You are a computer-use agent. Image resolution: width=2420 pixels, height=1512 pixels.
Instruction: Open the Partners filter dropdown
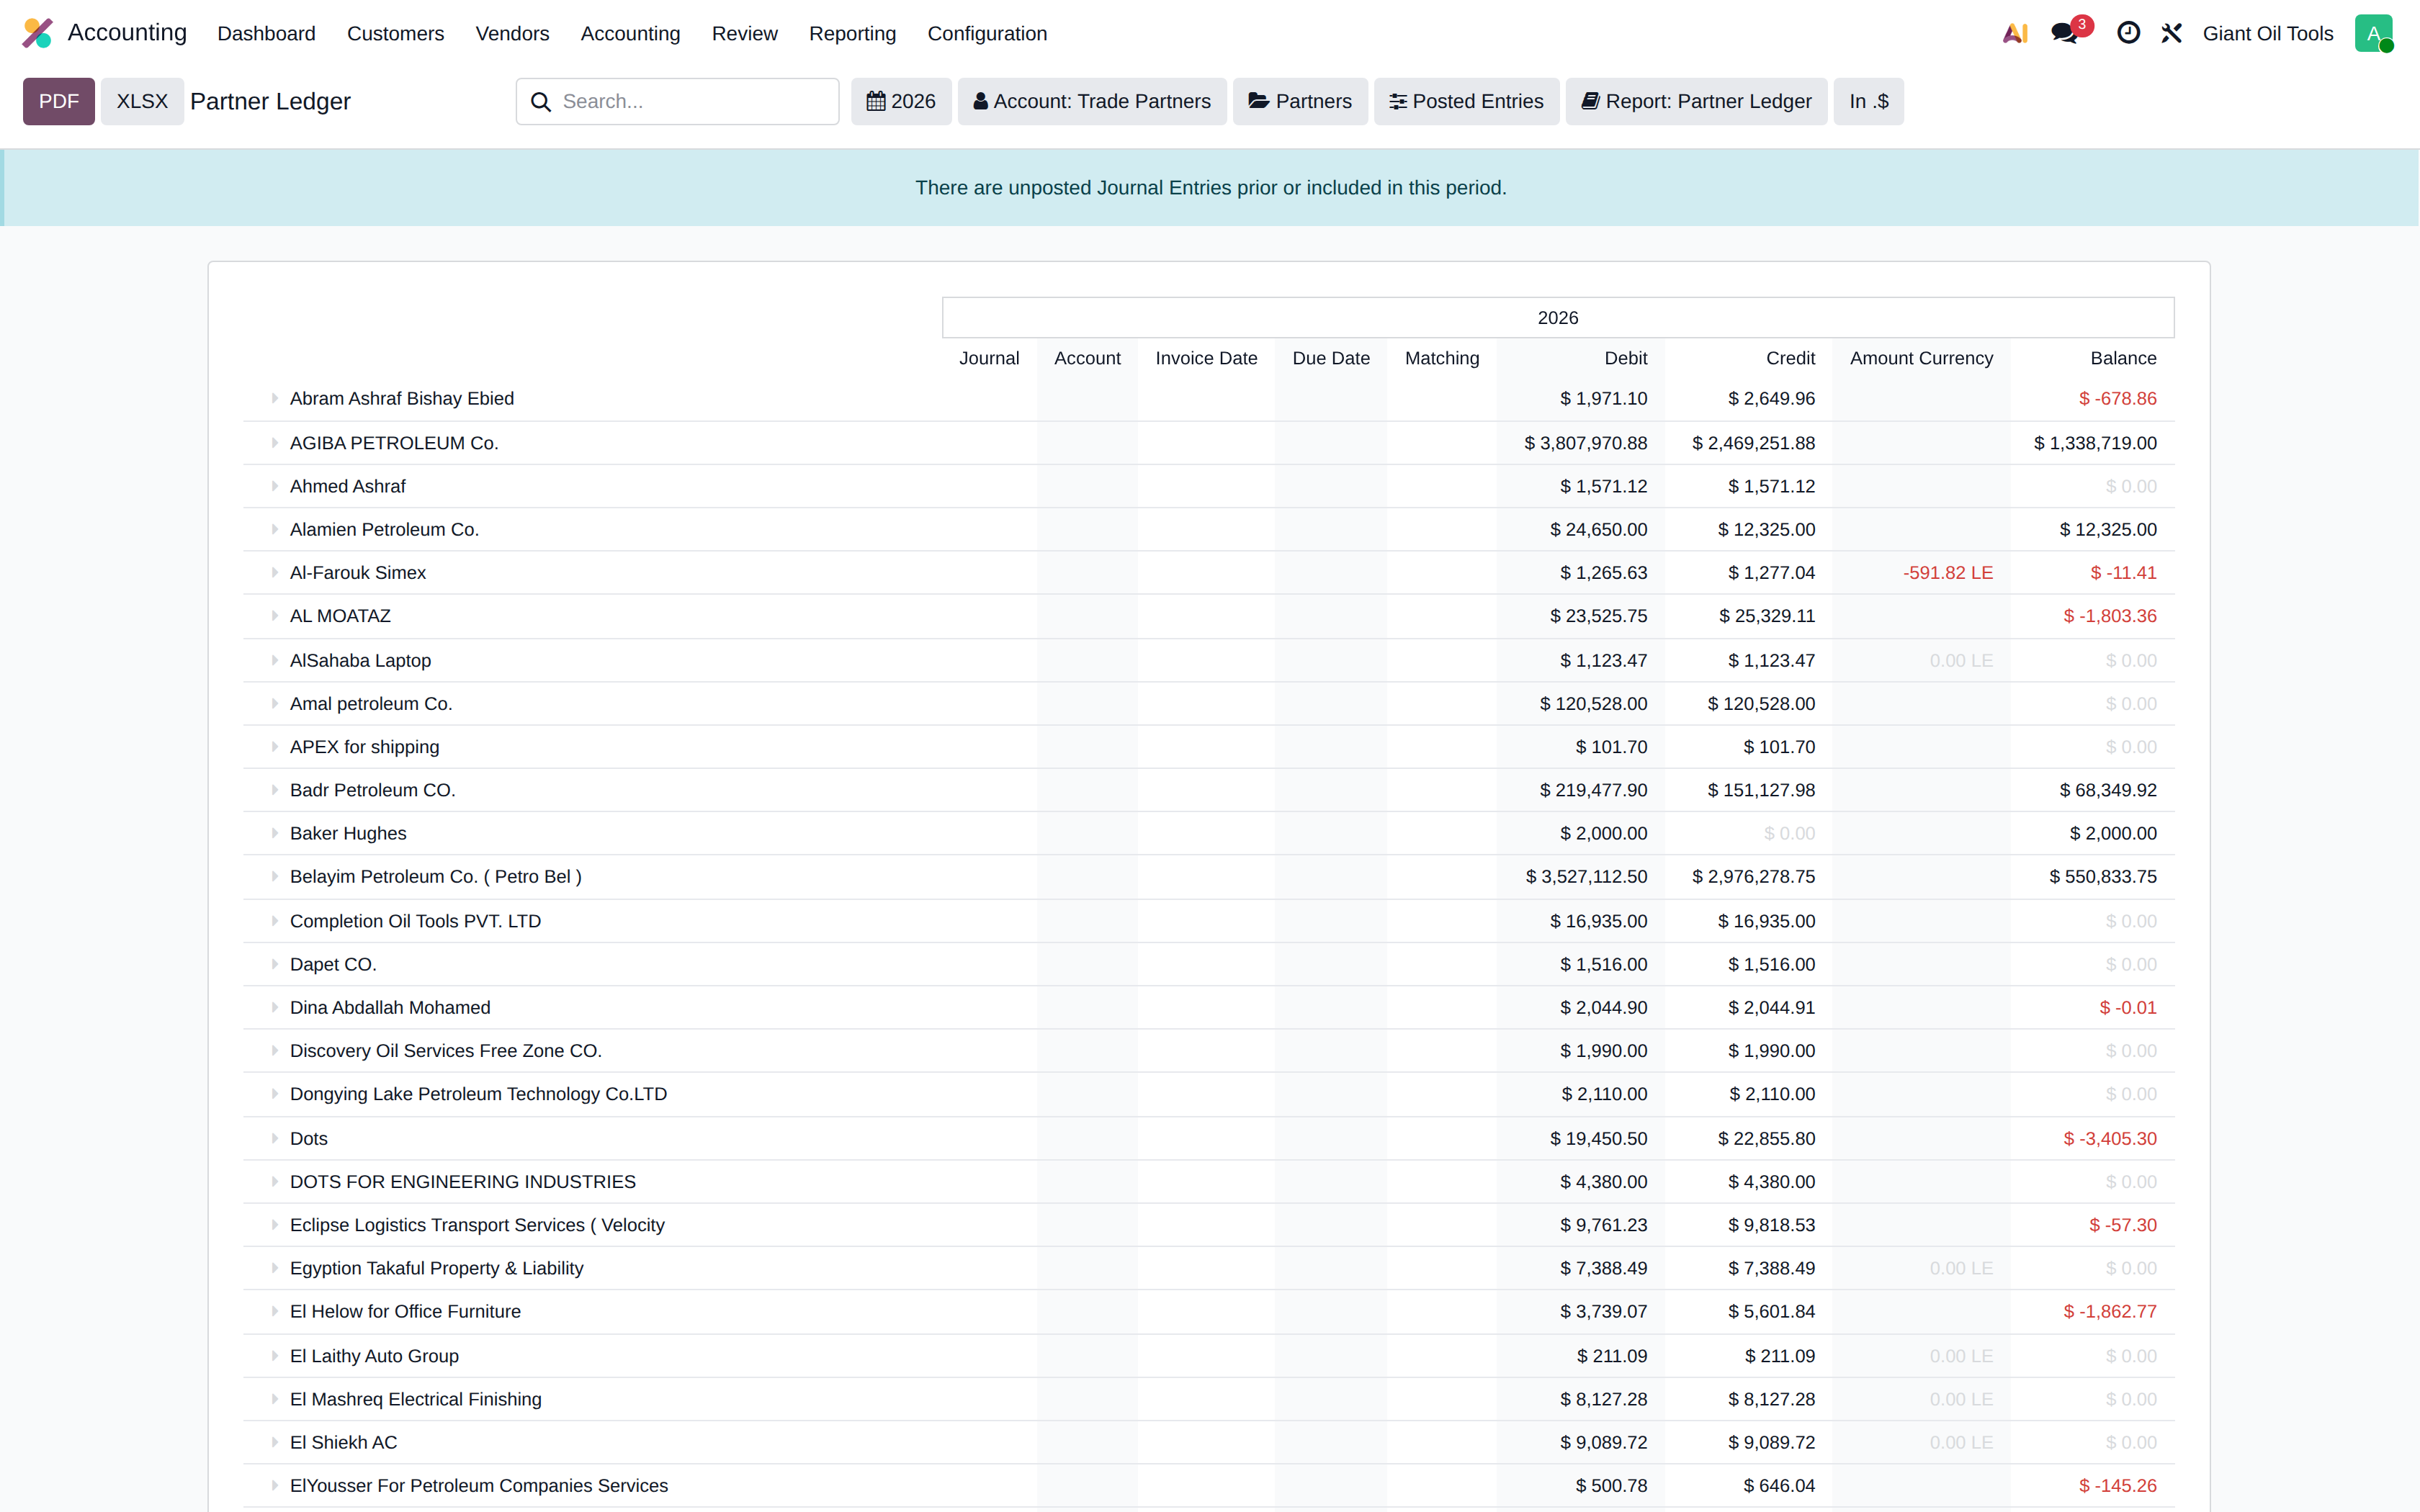coord(1300,101)
